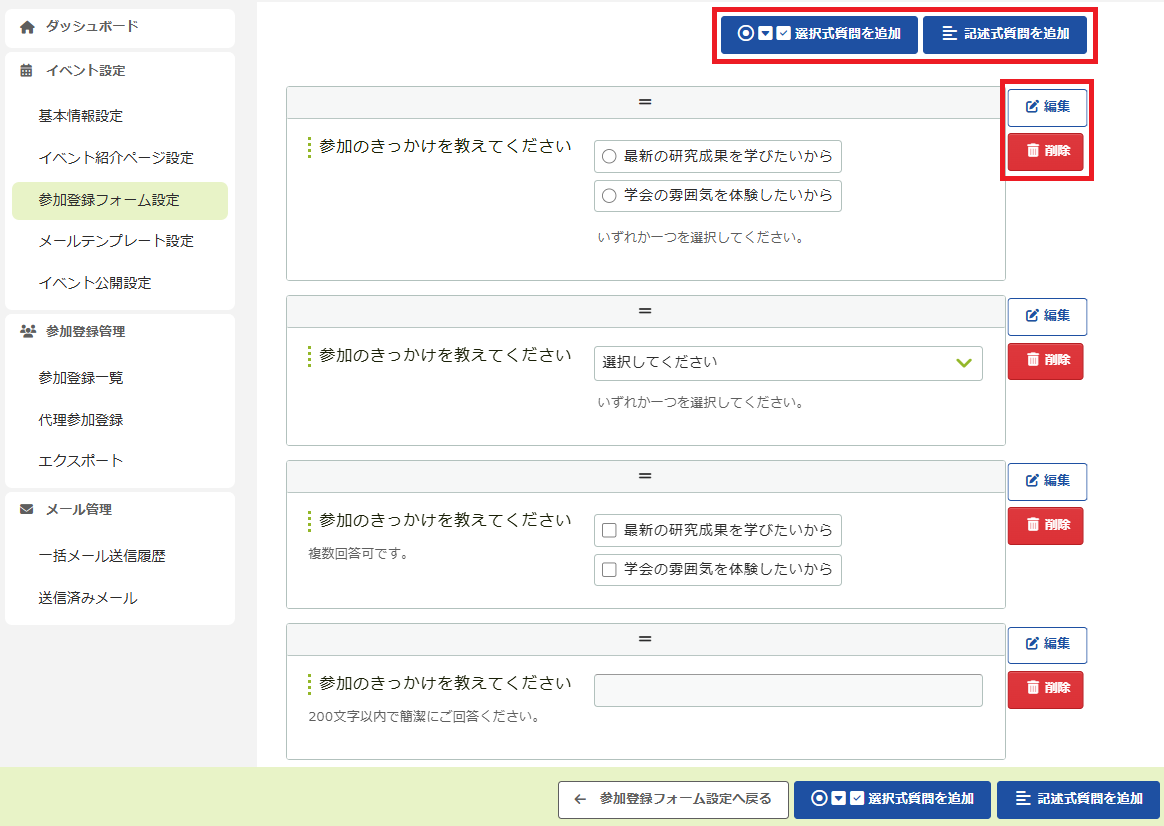Click the people icon beside 参加登録管理
The width and height of the screenshot is (1164, 826).
pos(27,332)
